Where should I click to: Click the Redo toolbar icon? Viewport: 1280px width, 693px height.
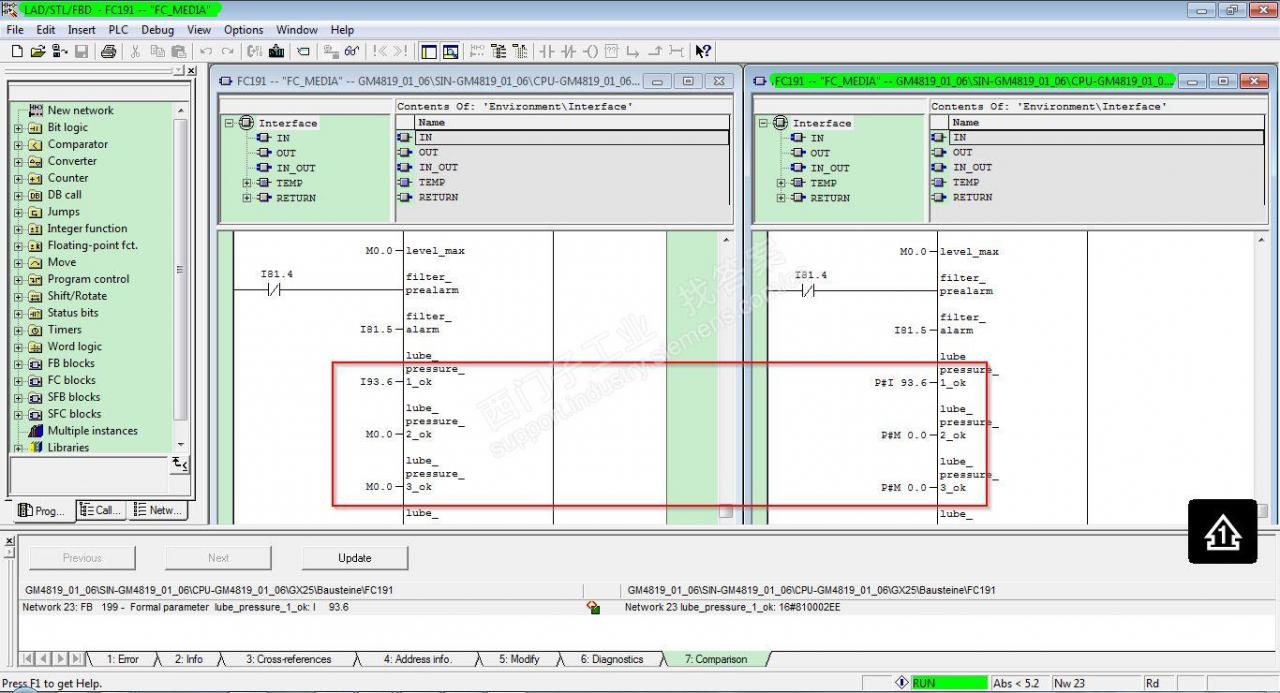[227, 51]
